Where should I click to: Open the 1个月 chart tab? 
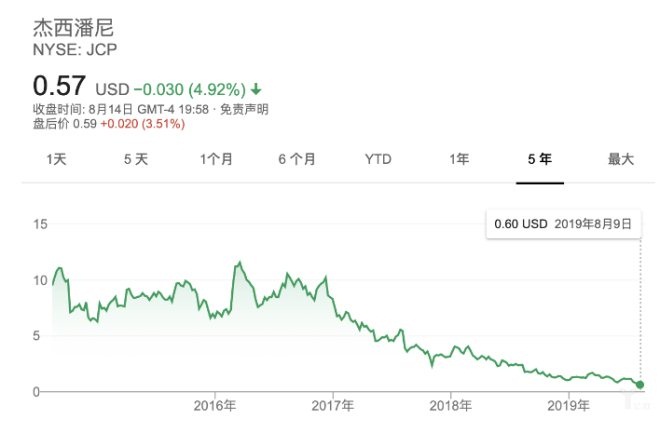pyautogui.click(x=216, y=159)
